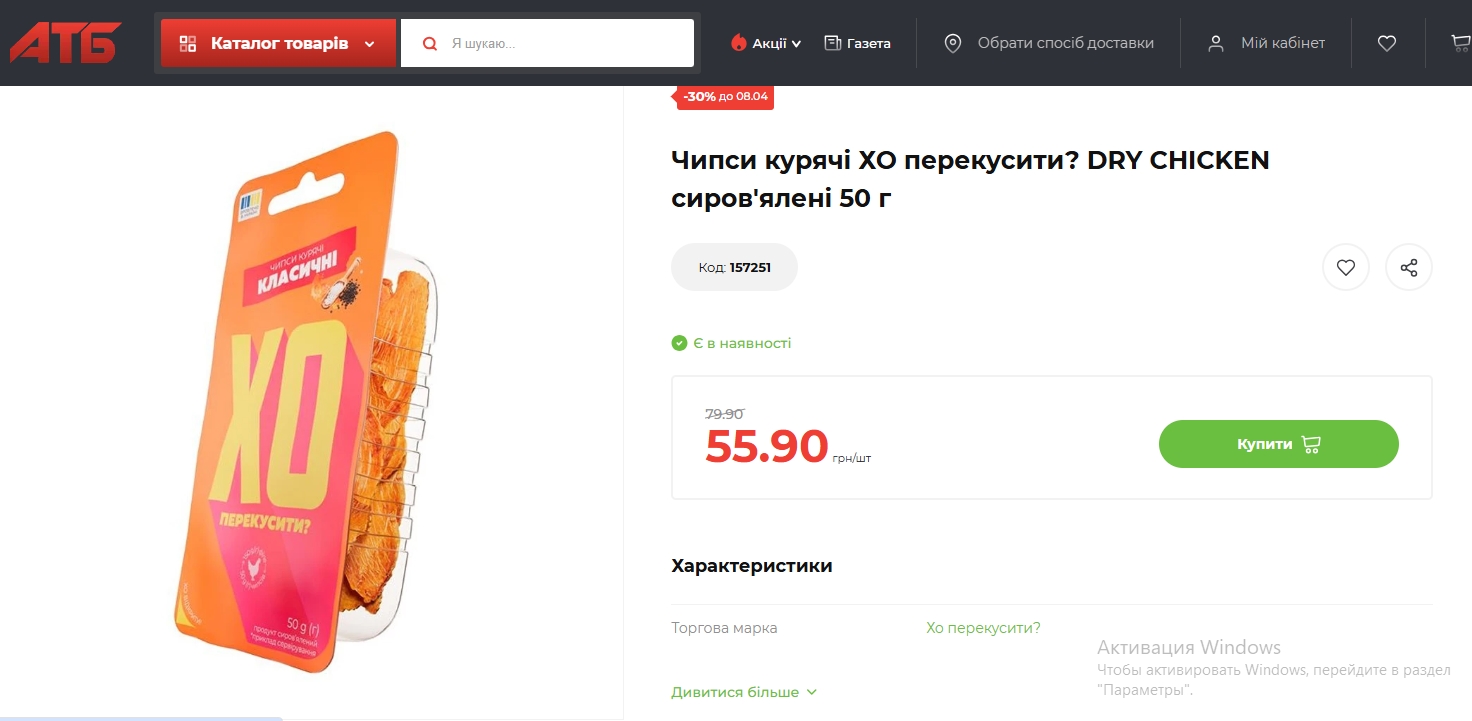Open Мій кабінет account menu
This screenshot has width=1472, height=721.
coord(1282,43)
